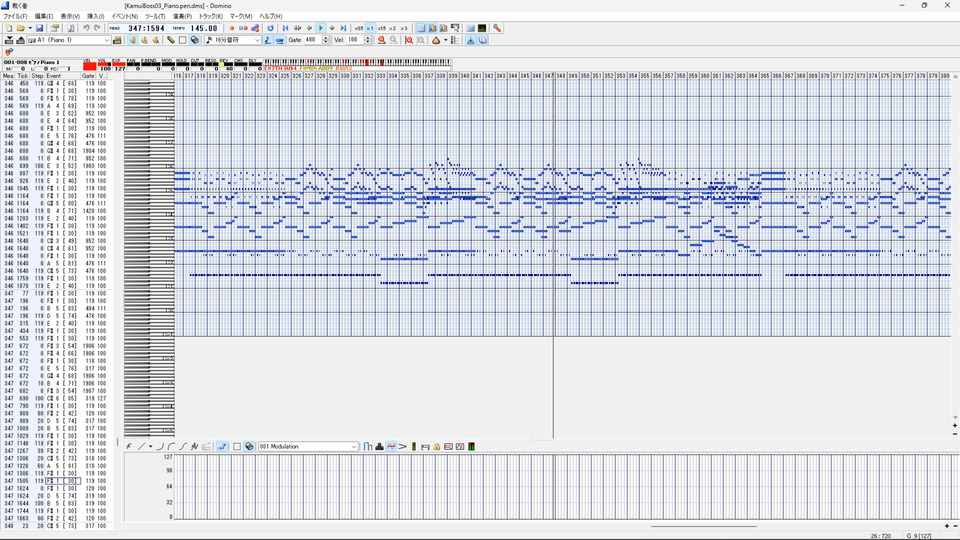Set playback speed to x1
The height and width of the screenshot is (540, 960).
370,28
